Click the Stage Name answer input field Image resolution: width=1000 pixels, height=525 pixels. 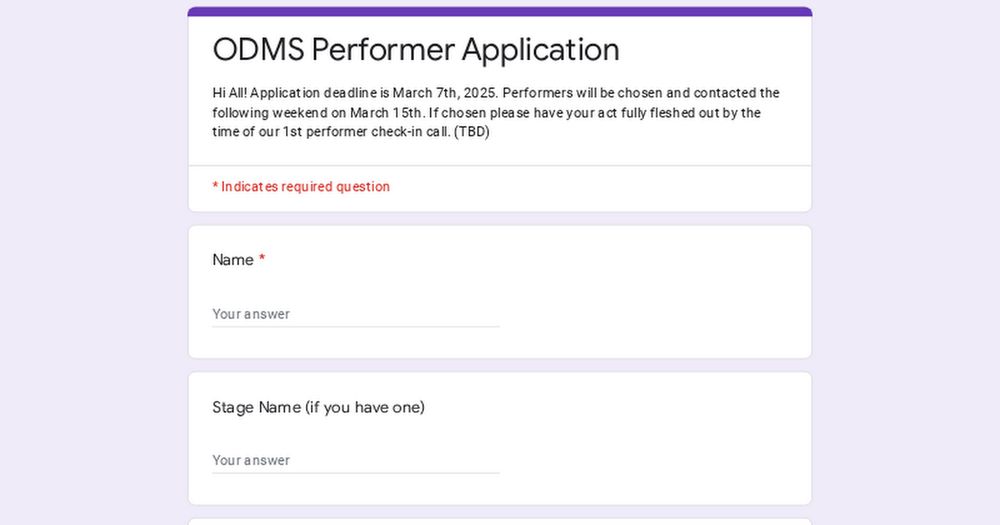pyautogui.click(x=356, y=460)
